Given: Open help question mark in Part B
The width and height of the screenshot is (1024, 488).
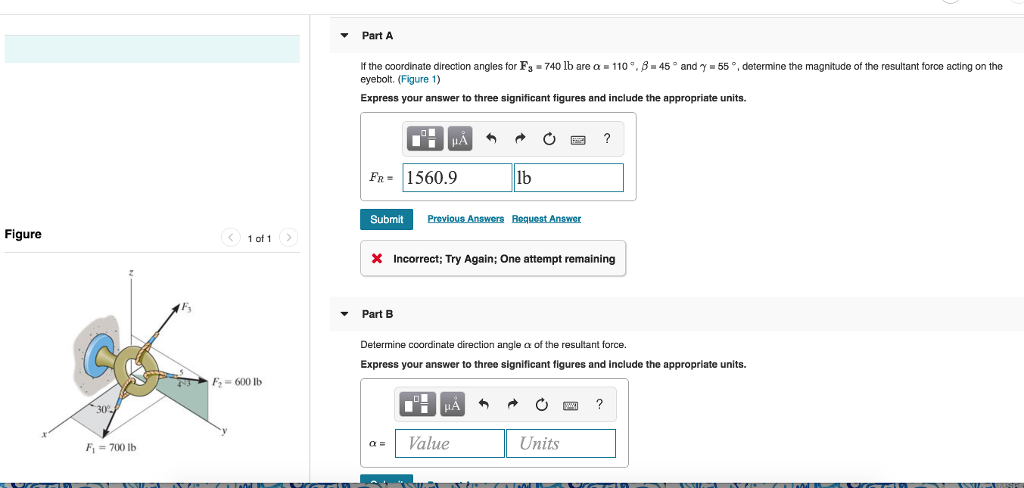Looking at the screenshot, I should [x=600, y=405].
